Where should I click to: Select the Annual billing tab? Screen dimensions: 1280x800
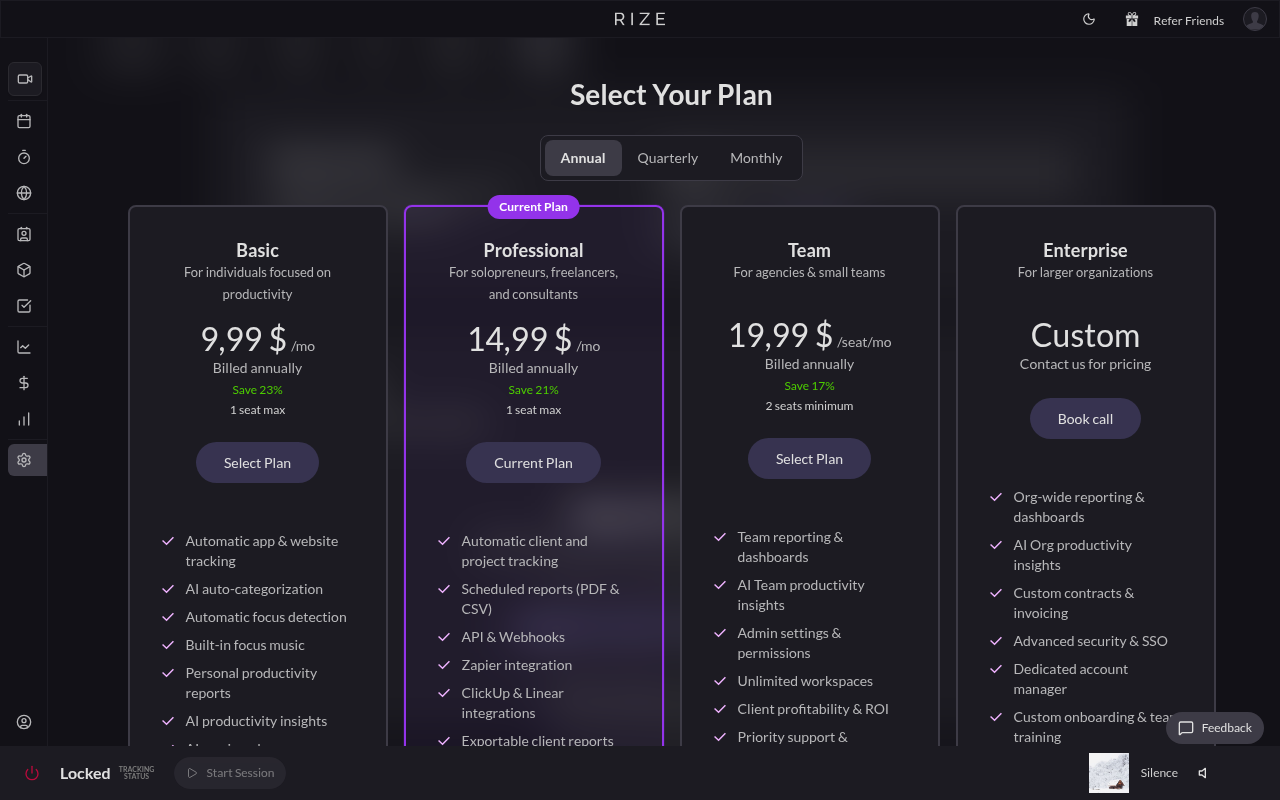point(583,158)
